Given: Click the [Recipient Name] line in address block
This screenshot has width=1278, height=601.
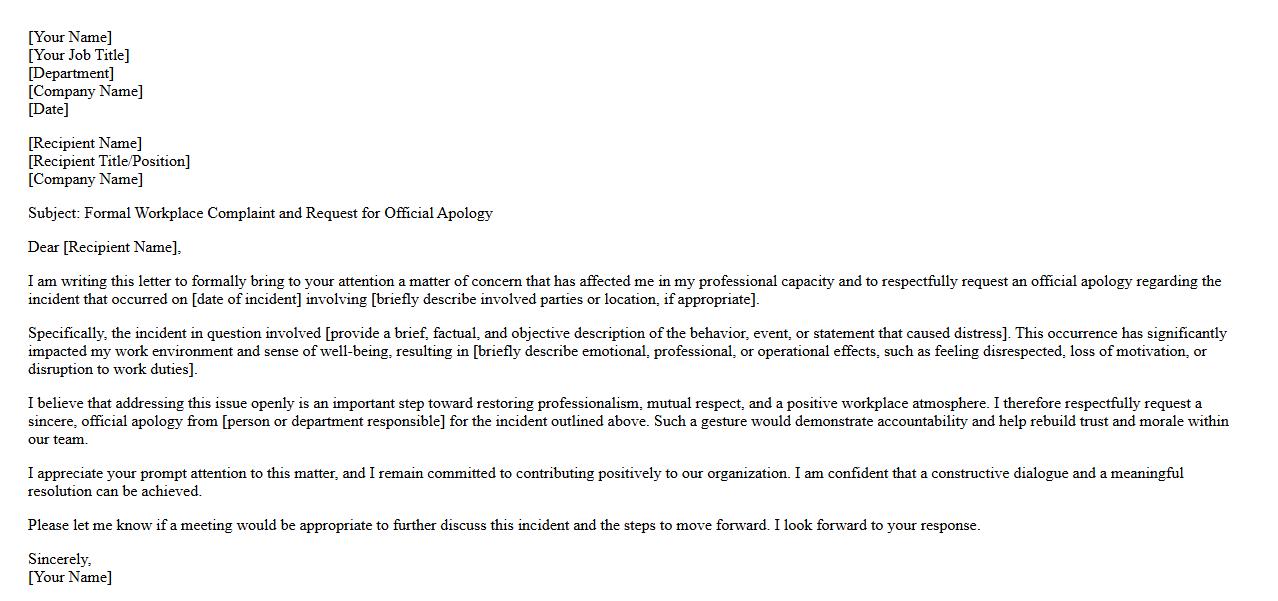Looking at the screenshot, I should [85, 143].
